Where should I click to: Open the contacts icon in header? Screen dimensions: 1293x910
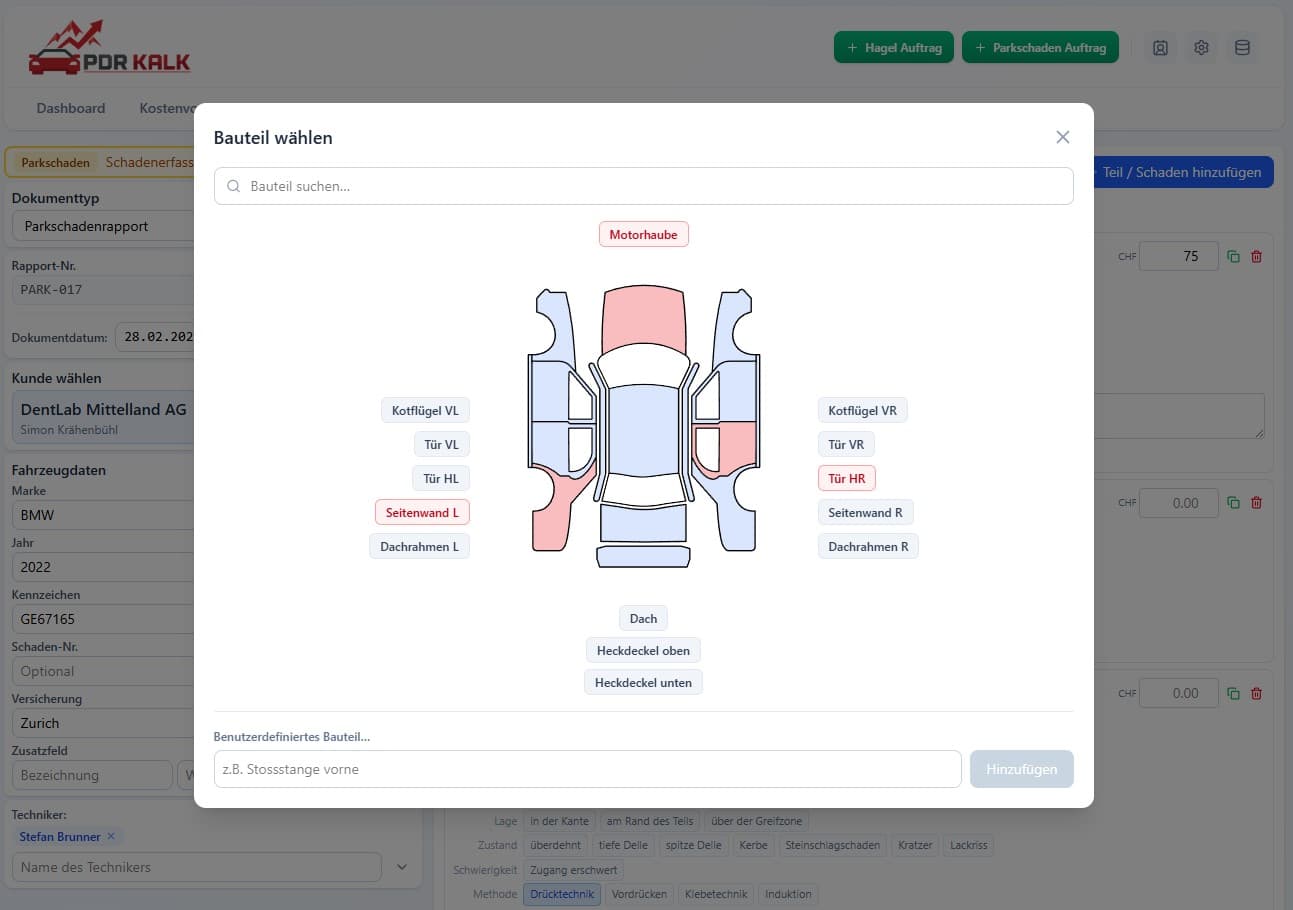click(x=1160, y=48)
